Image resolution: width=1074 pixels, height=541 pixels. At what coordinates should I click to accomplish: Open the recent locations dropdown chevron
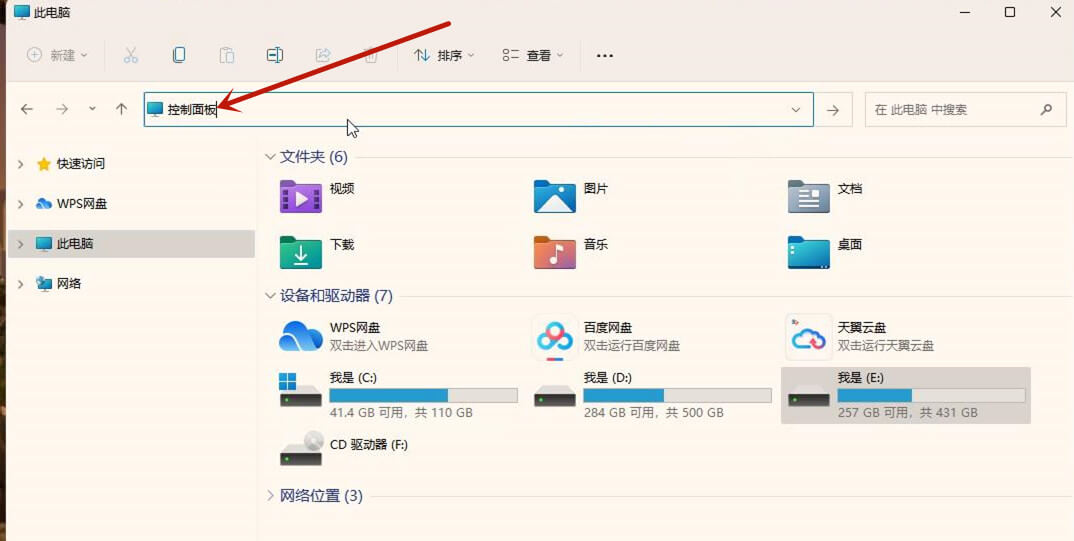point(92,109)
